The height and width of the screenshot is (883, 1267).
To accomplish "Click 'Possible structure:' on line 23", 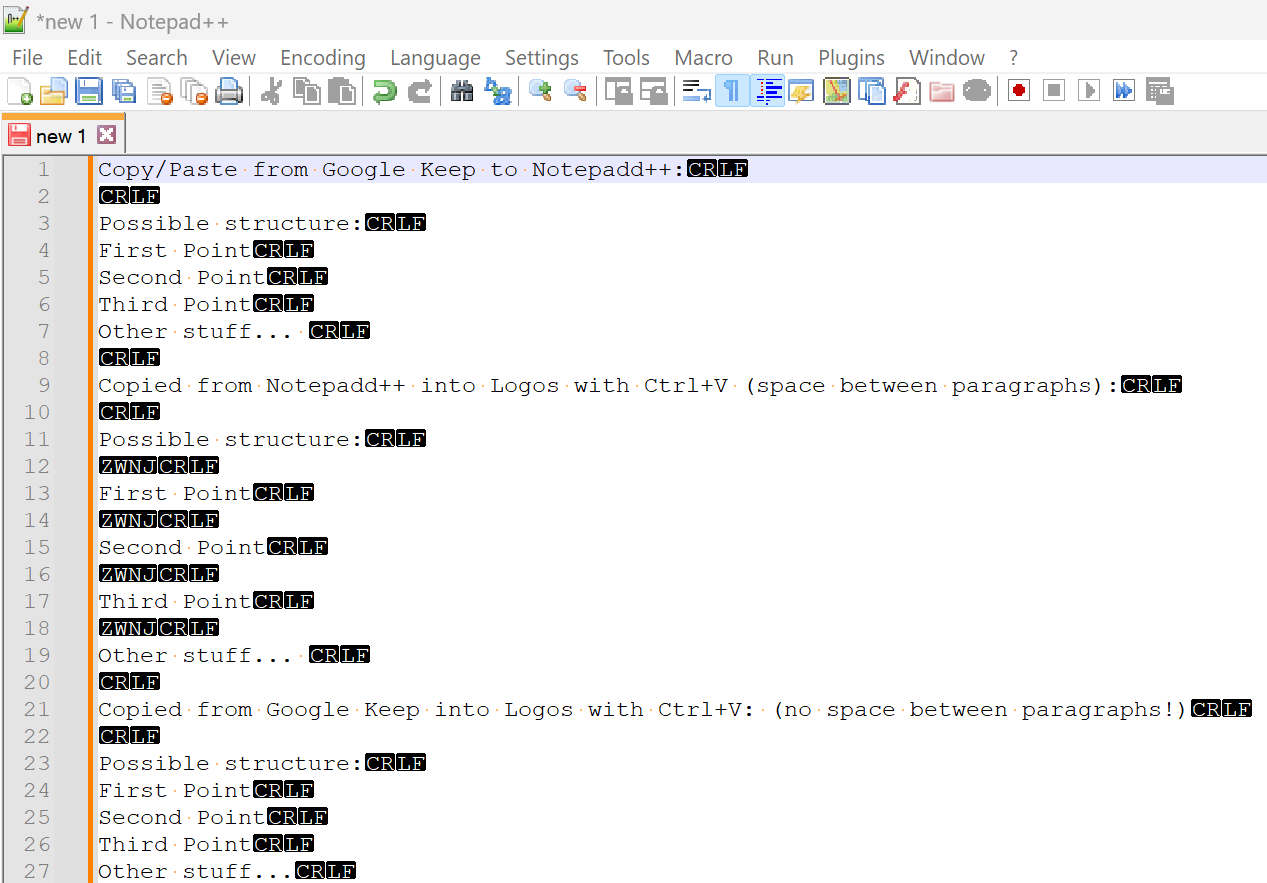I will (x=231, y=763).
